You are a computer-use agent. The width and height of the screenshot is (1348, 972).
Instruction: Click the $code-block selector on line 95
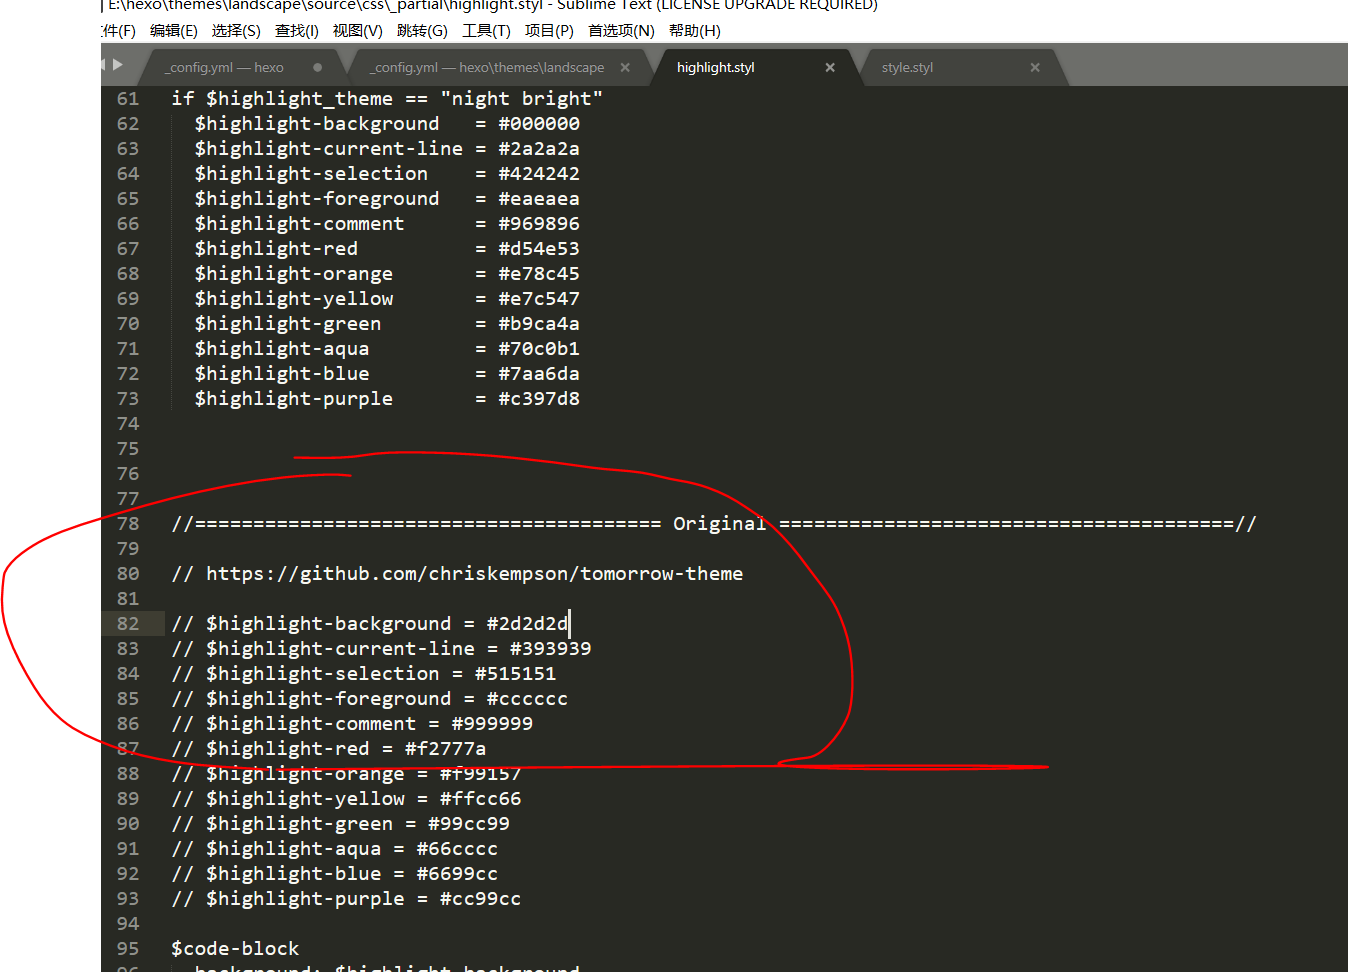(235, 949)
